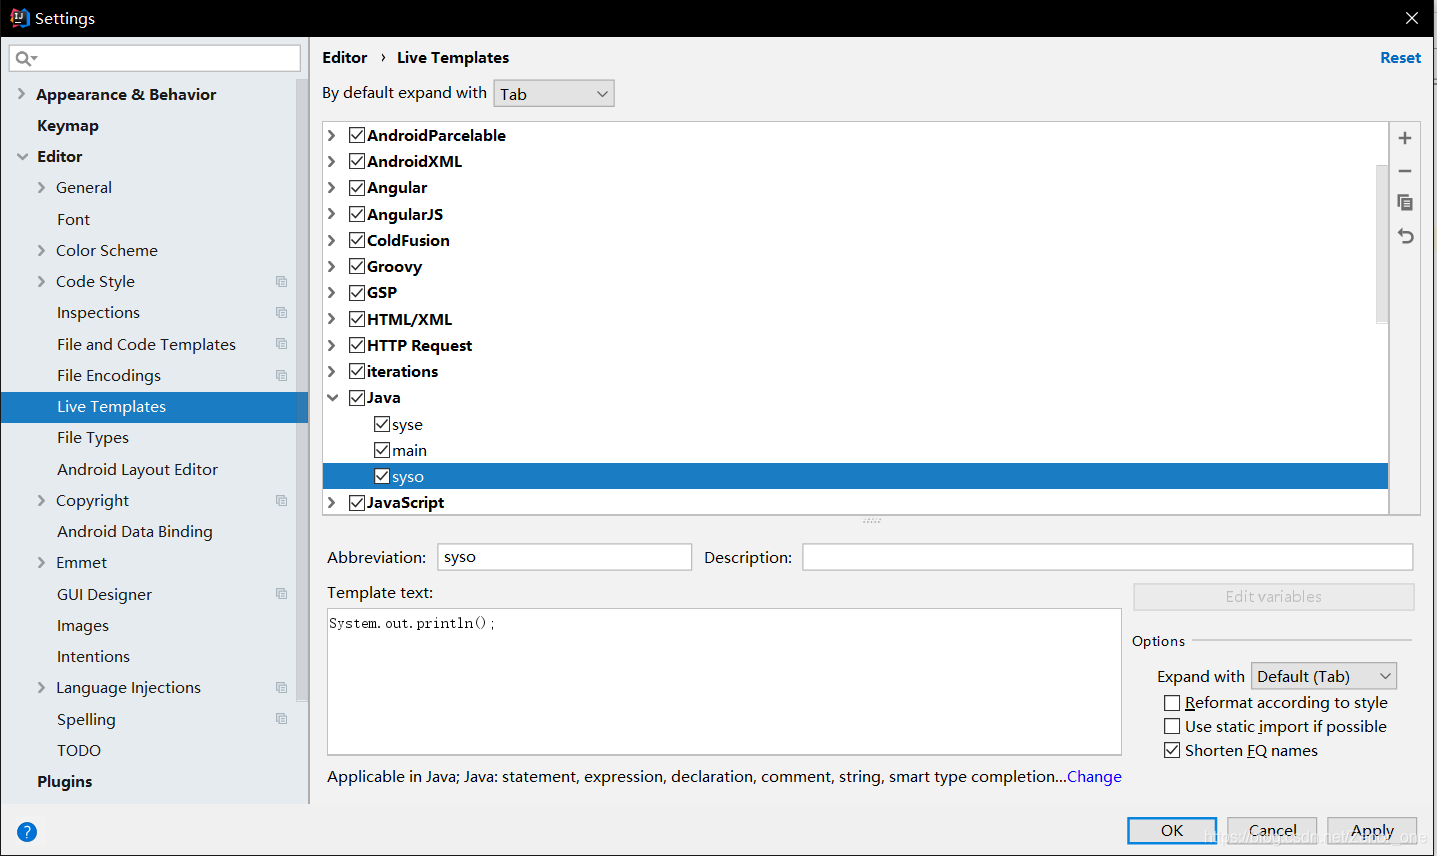Select the Intentions settings page
The height and width of the screenshot is (856, 1437).
point(93,656)
